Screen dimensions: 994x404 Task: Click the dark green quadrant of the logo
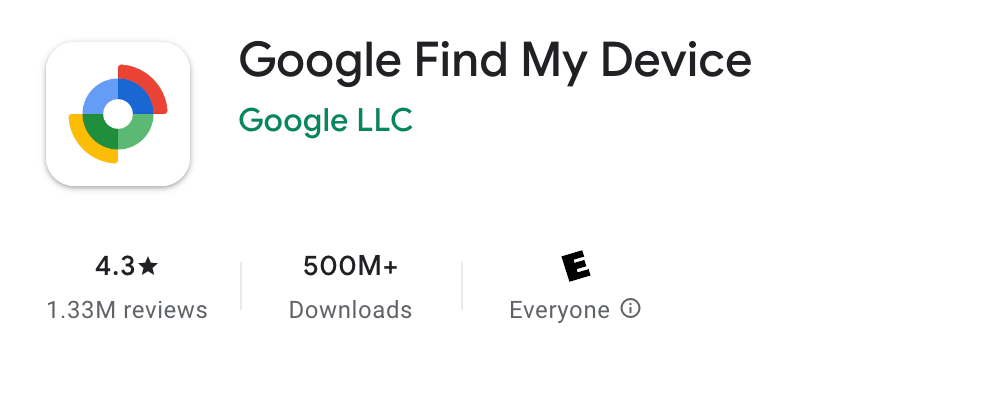click(x=100, y=131)
